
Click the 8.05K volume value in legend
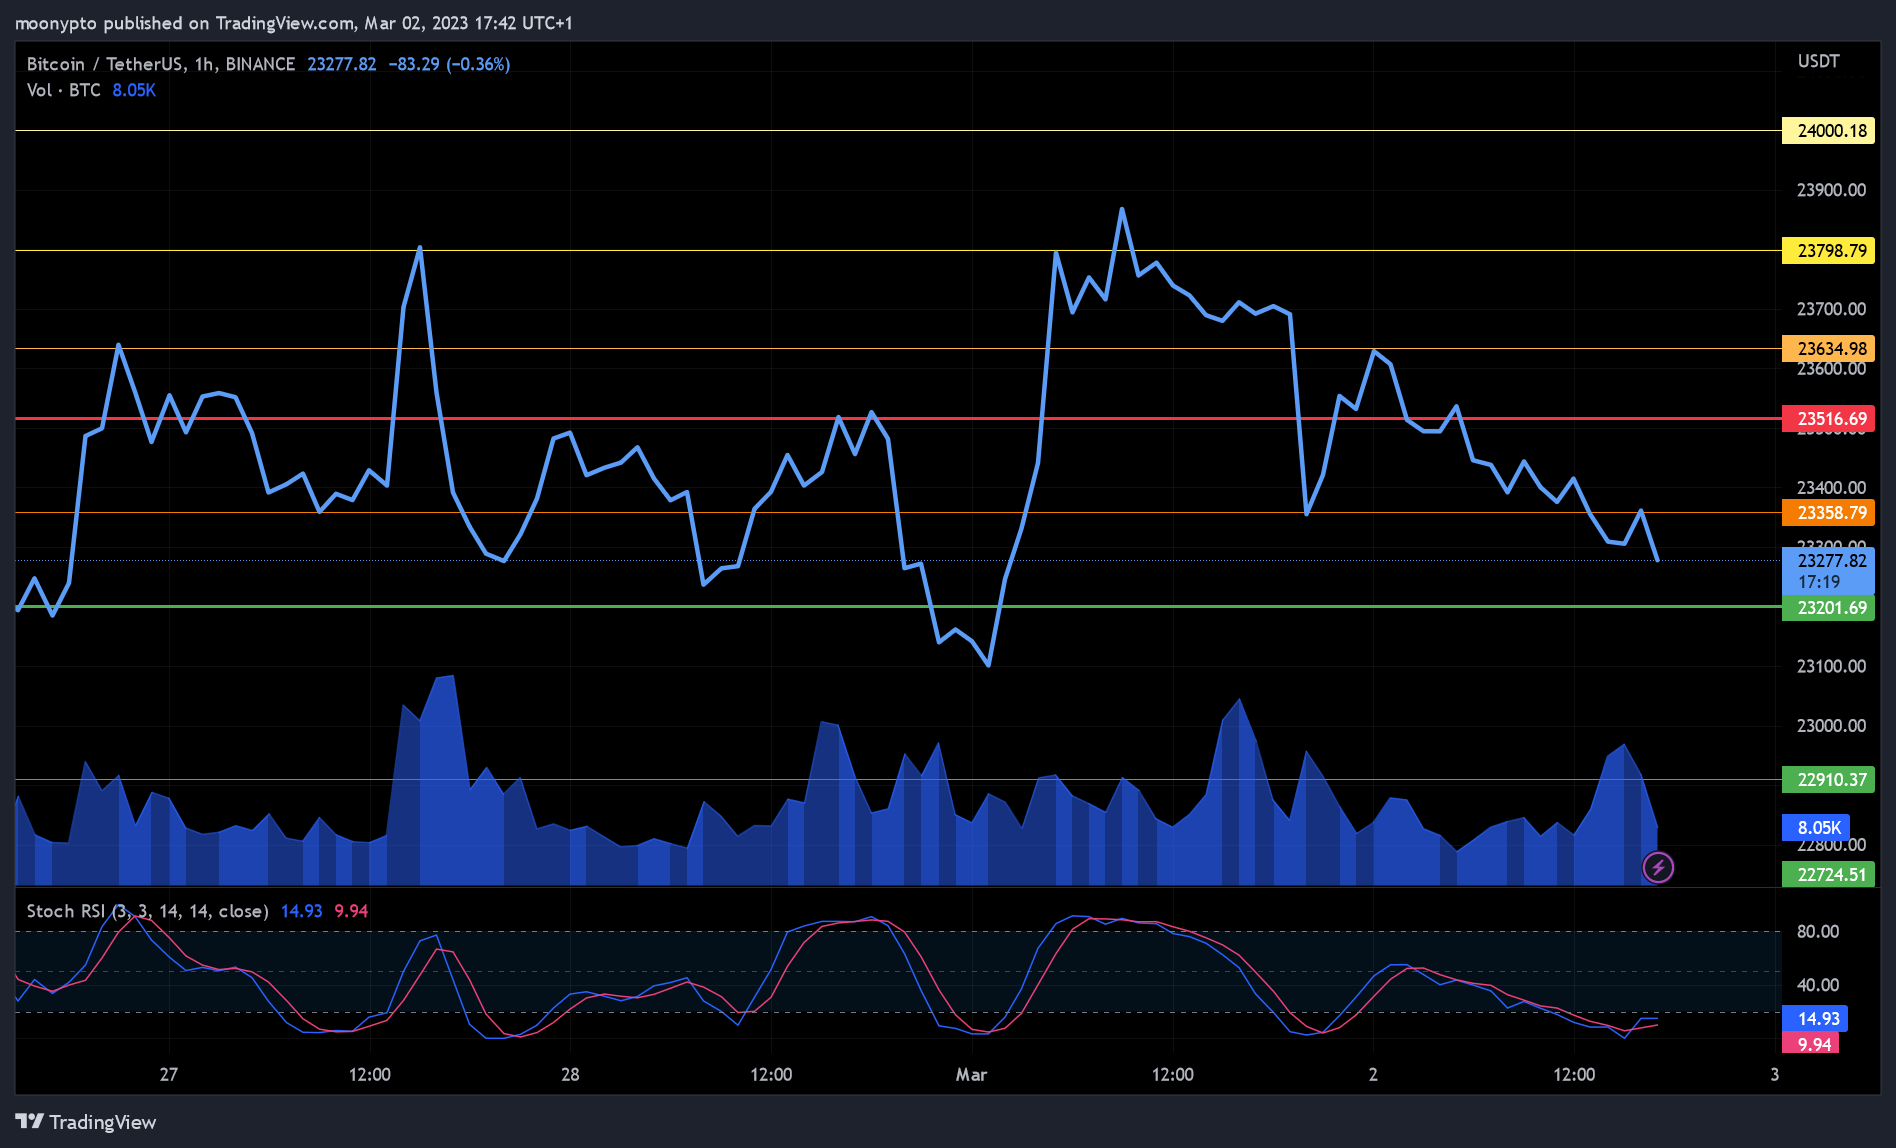tap(134, 90)
